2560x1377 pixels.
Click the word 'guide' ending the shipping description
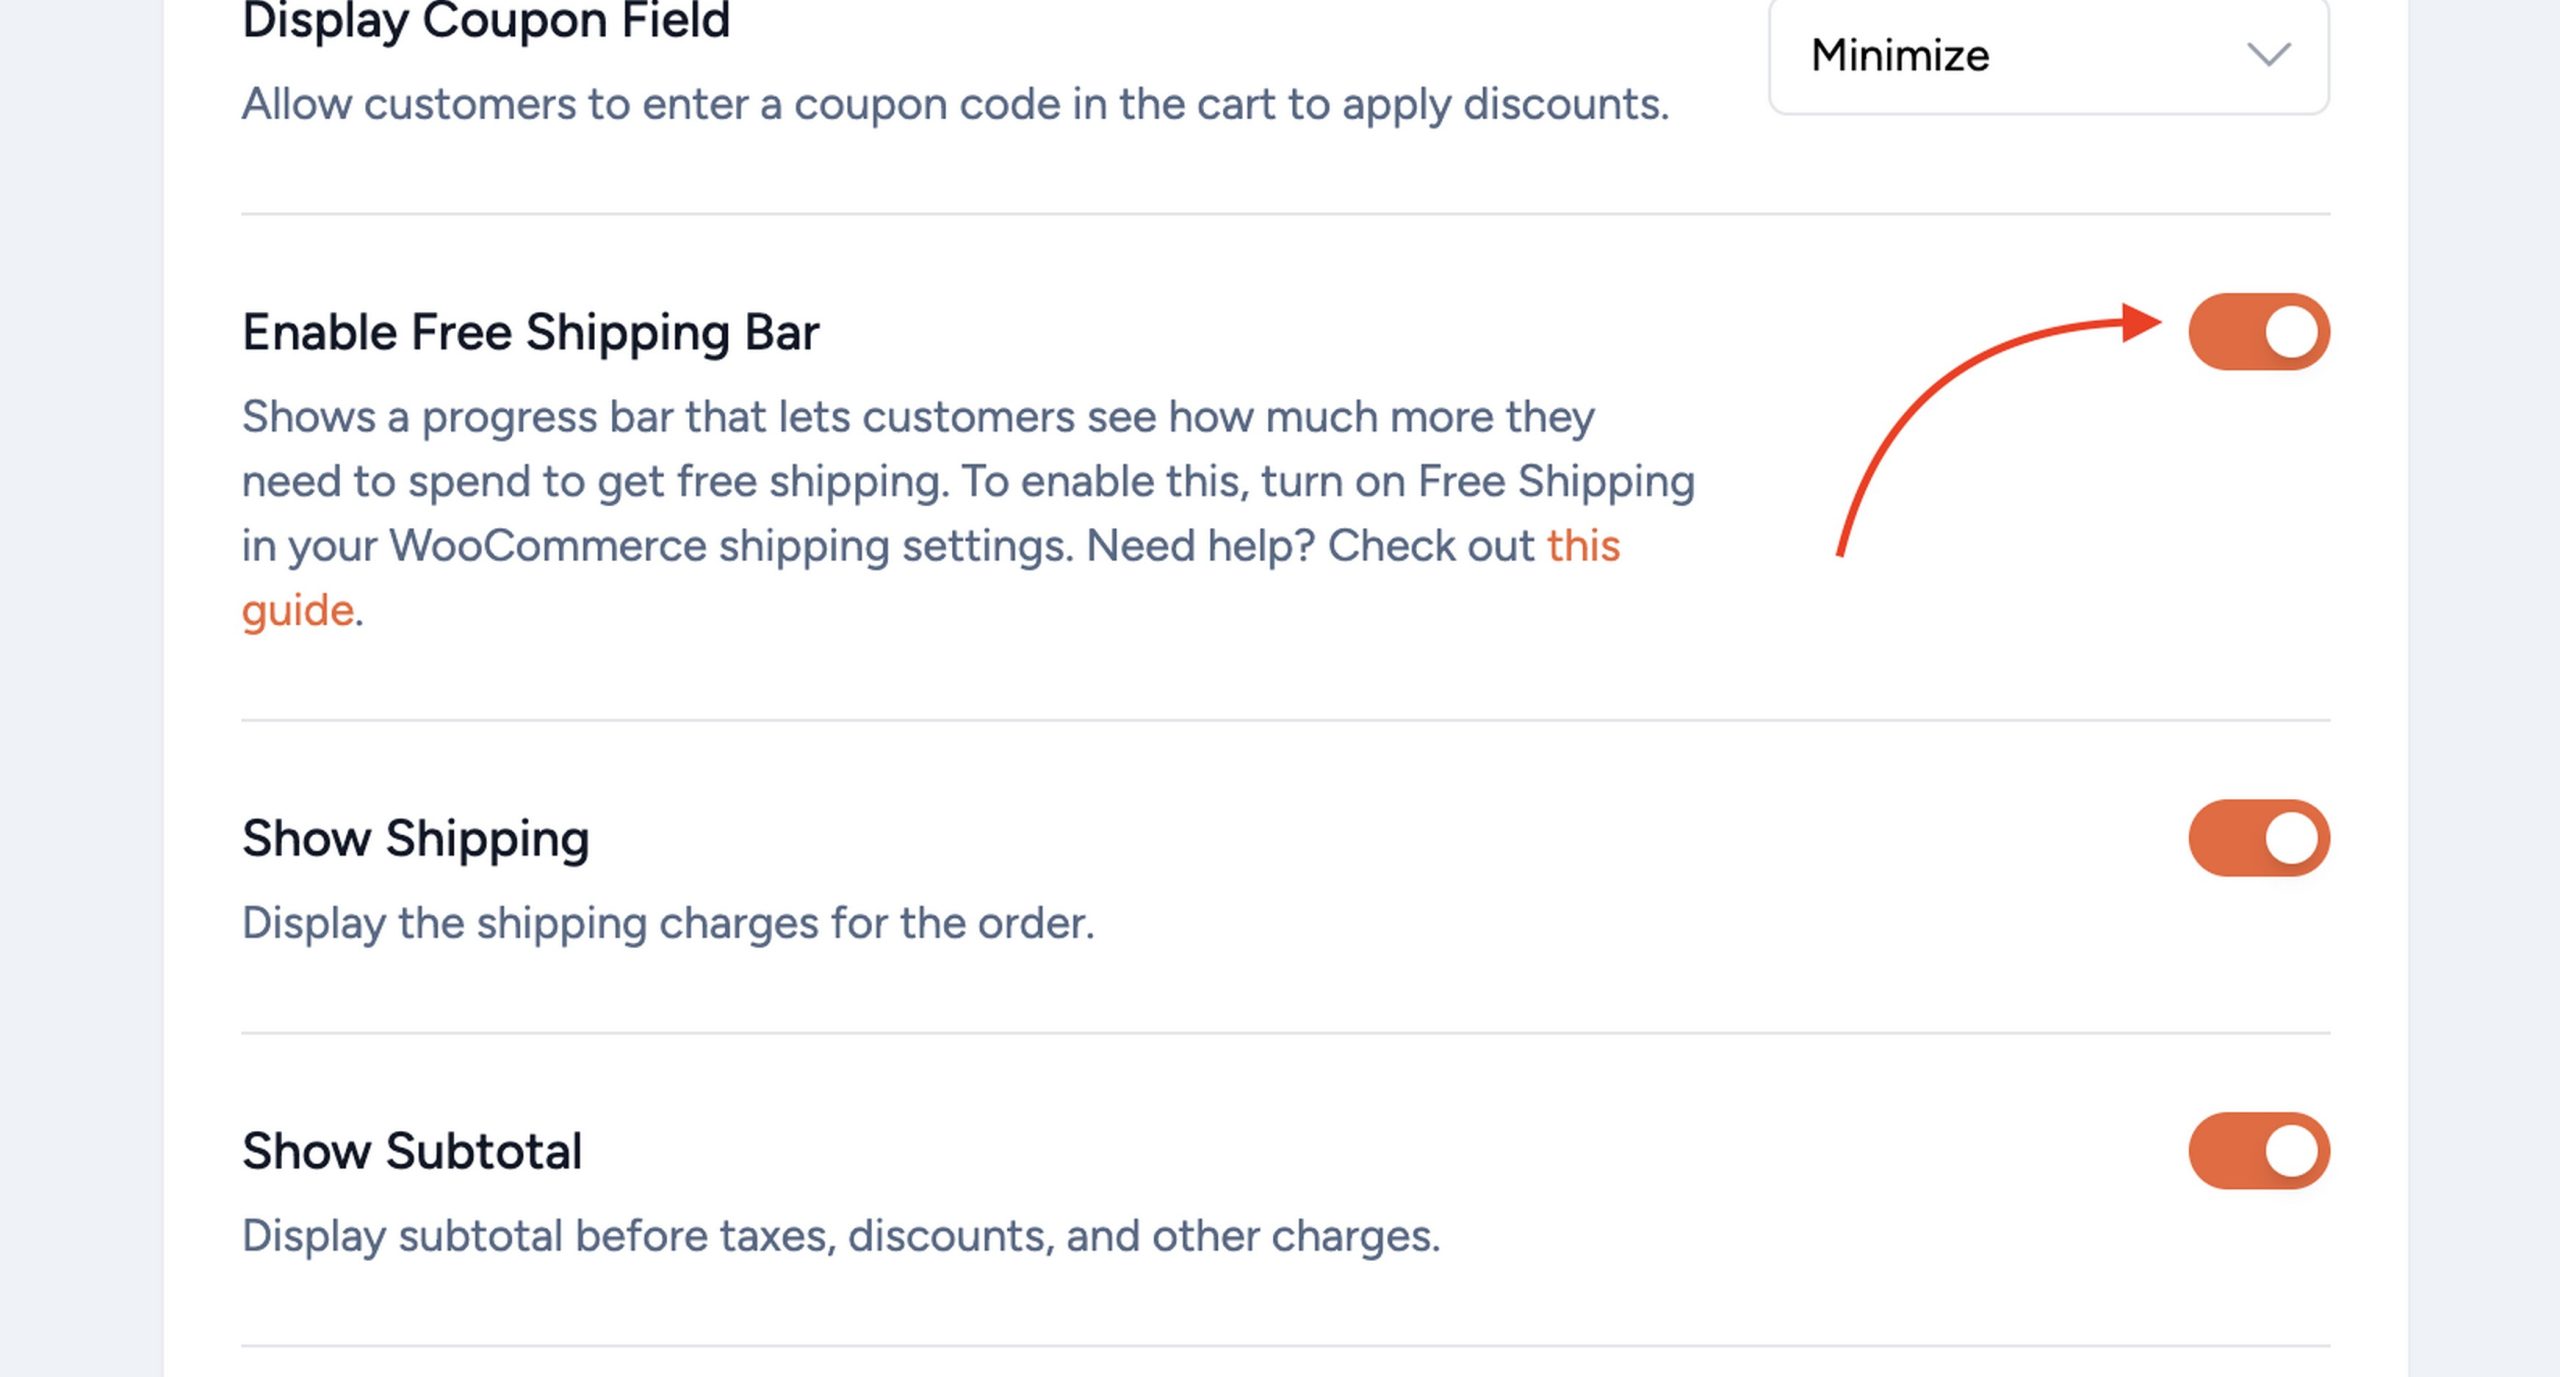(x=298, y=610)
